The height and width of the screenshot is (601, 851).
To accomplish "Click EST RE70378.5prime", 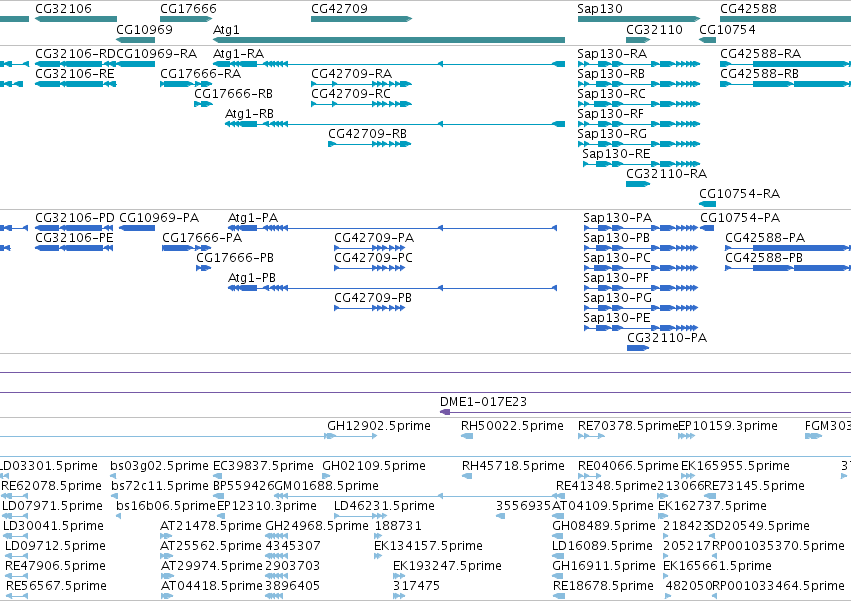I will pos(592,436).
